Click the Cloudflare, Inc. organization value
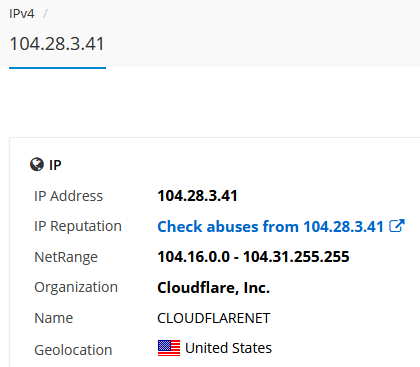 213,287
